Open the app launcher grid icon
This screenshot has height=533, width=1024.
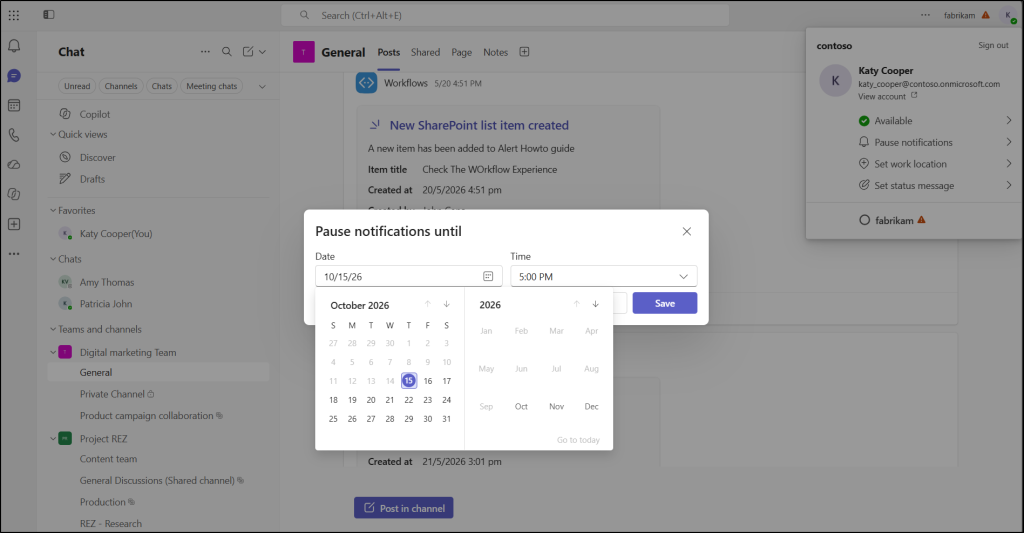[14, 15]
